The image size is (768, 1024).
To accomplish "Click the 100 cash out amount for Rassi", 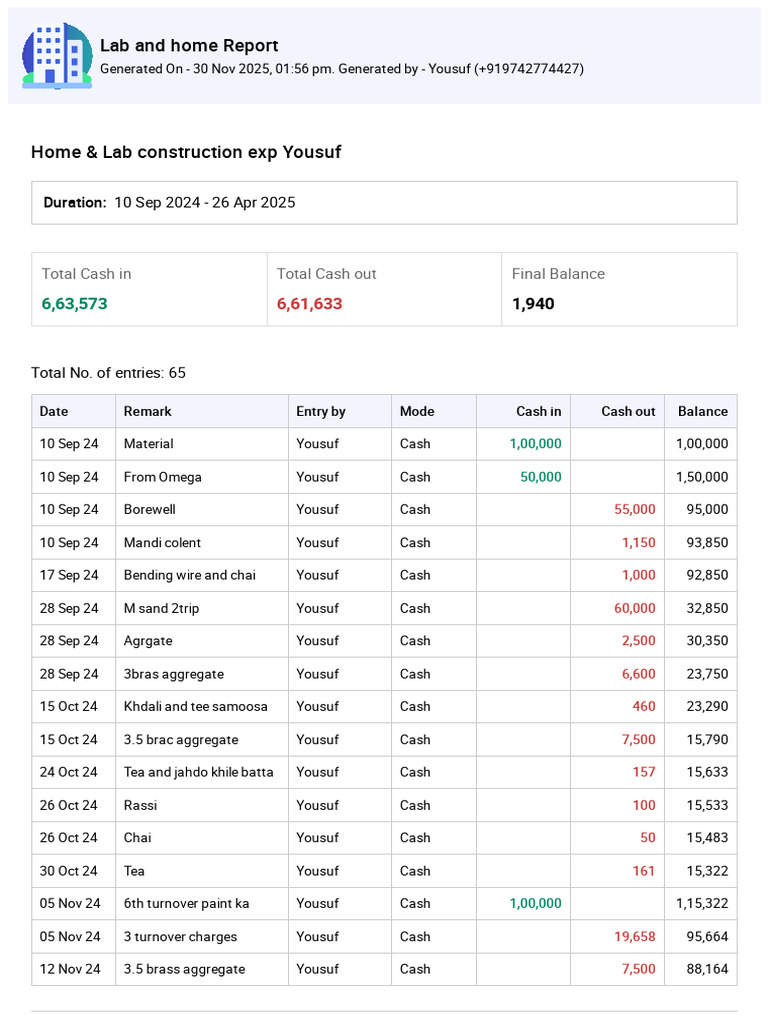I will tap(644, 805).
